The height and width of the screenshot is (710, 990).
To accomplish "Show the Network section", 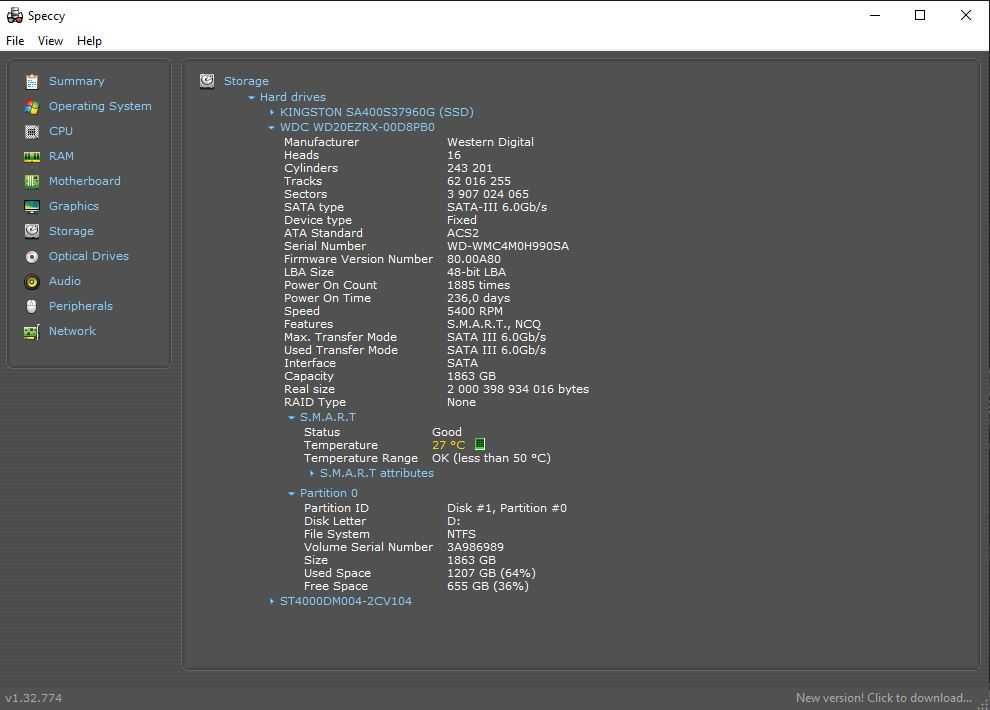I will [72, 331].
